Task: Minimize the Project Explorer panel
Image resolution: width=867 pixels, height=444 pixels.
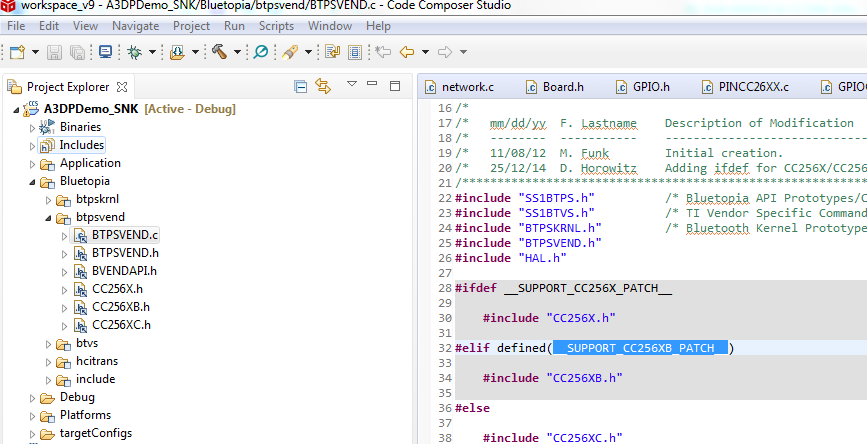Action: [x=372, y=83]
